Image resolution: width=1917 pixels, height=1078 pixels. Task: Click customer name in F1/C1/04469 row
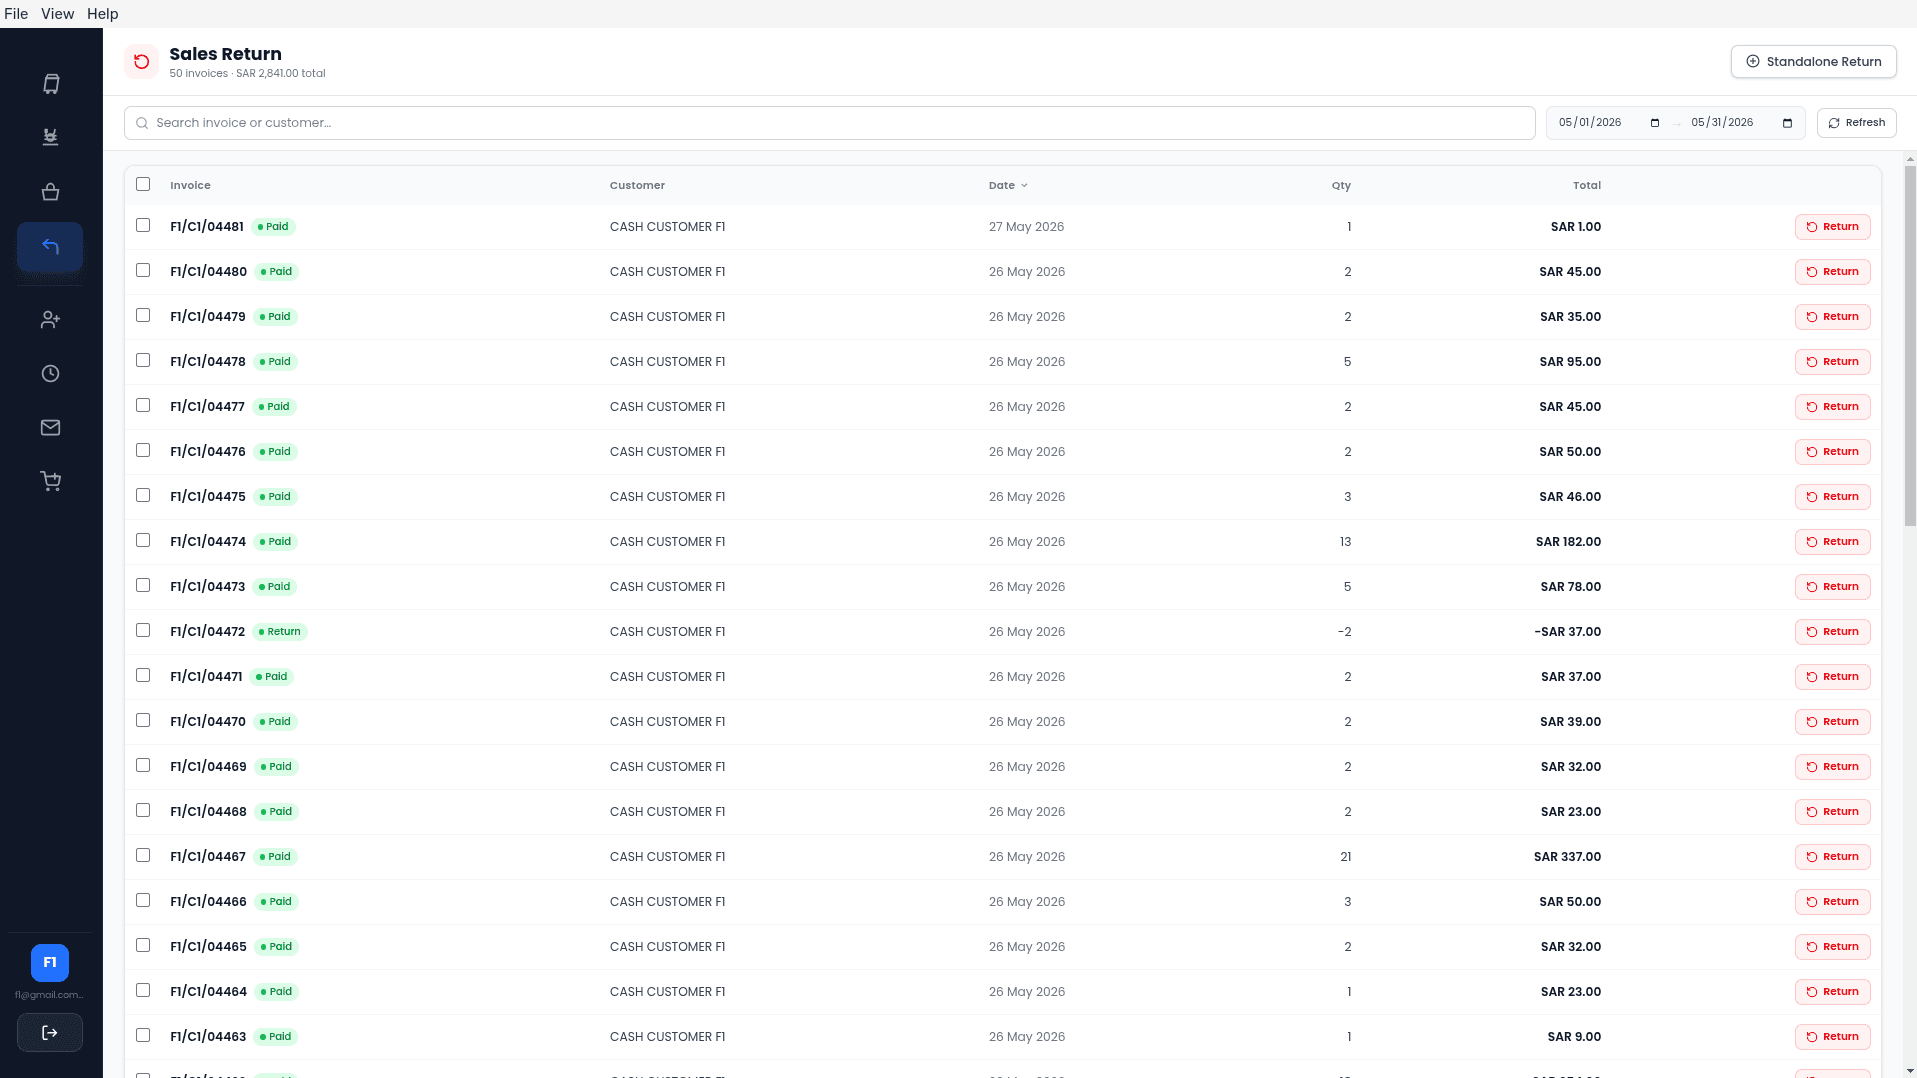click(667, 767)
